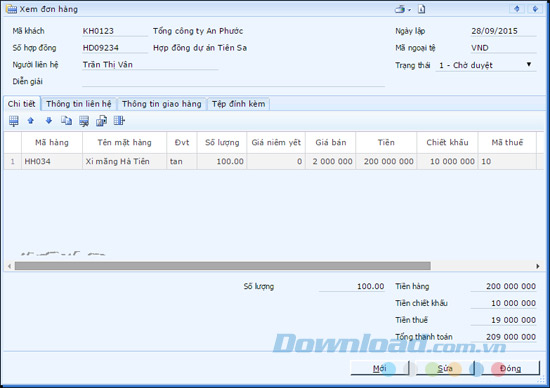
Task: Click the paste rows icon
Action: (101, 121)
